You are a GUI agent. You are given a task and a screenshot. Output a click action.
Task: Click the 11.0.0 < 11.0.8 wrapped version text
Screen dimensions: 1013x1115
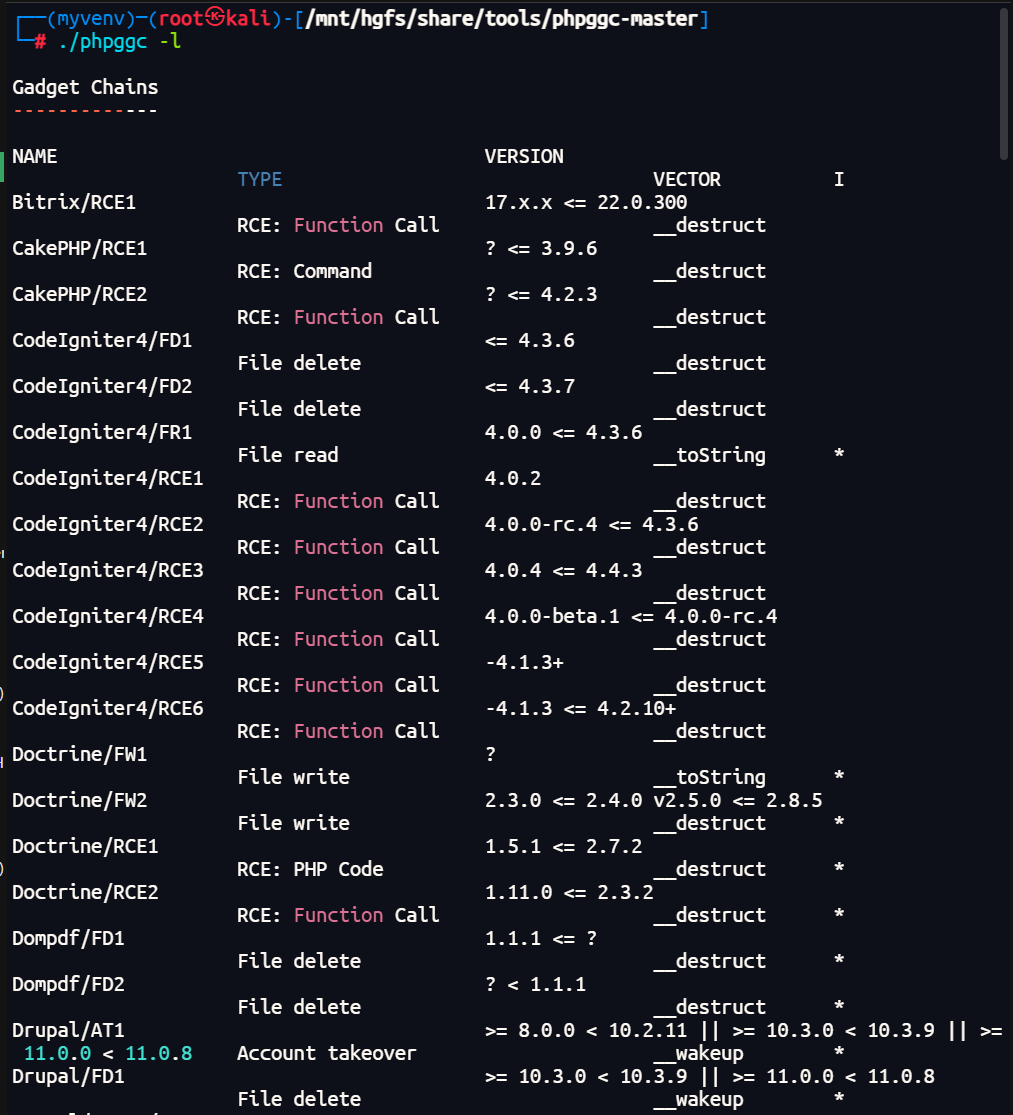108,1053
